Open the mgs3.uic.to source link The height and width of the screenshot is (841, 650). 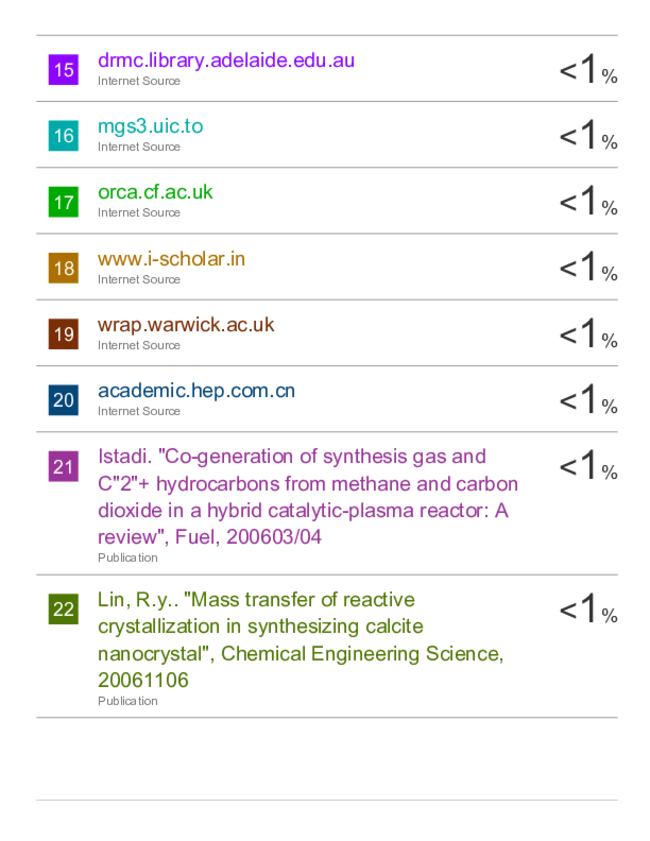[150, 127]
